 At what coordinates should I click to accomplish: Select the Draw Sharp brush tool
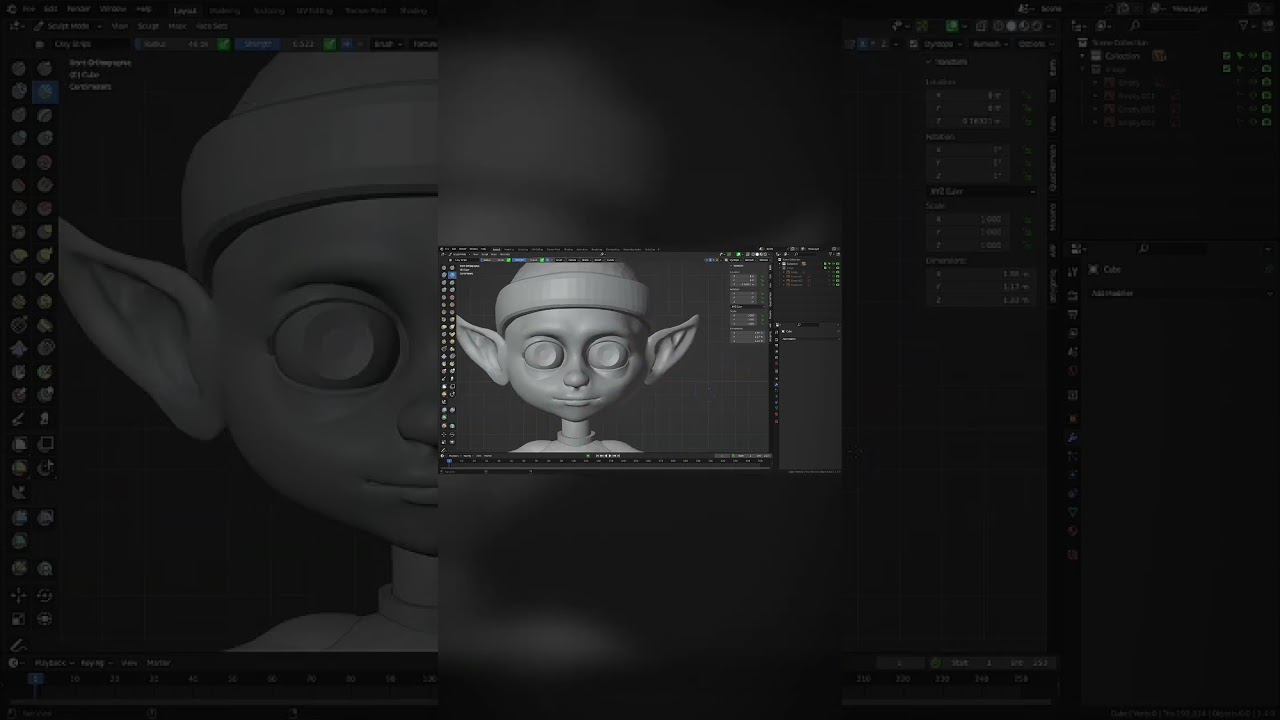(45, 68)
